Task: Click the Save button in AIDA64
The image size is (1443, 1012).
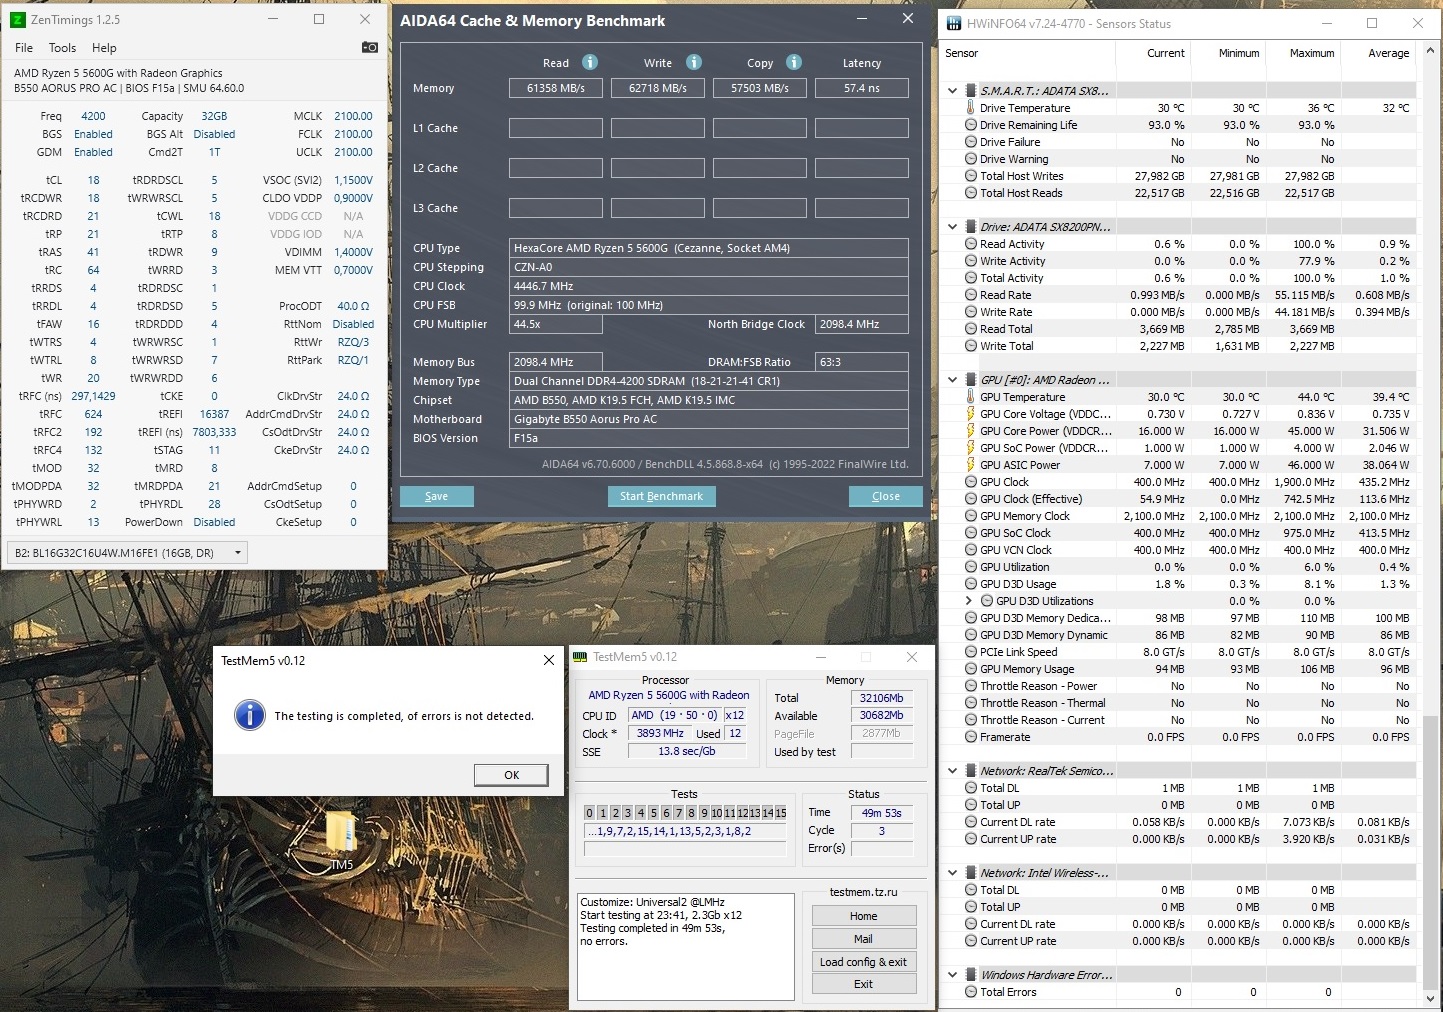Action: click(436, 496)
